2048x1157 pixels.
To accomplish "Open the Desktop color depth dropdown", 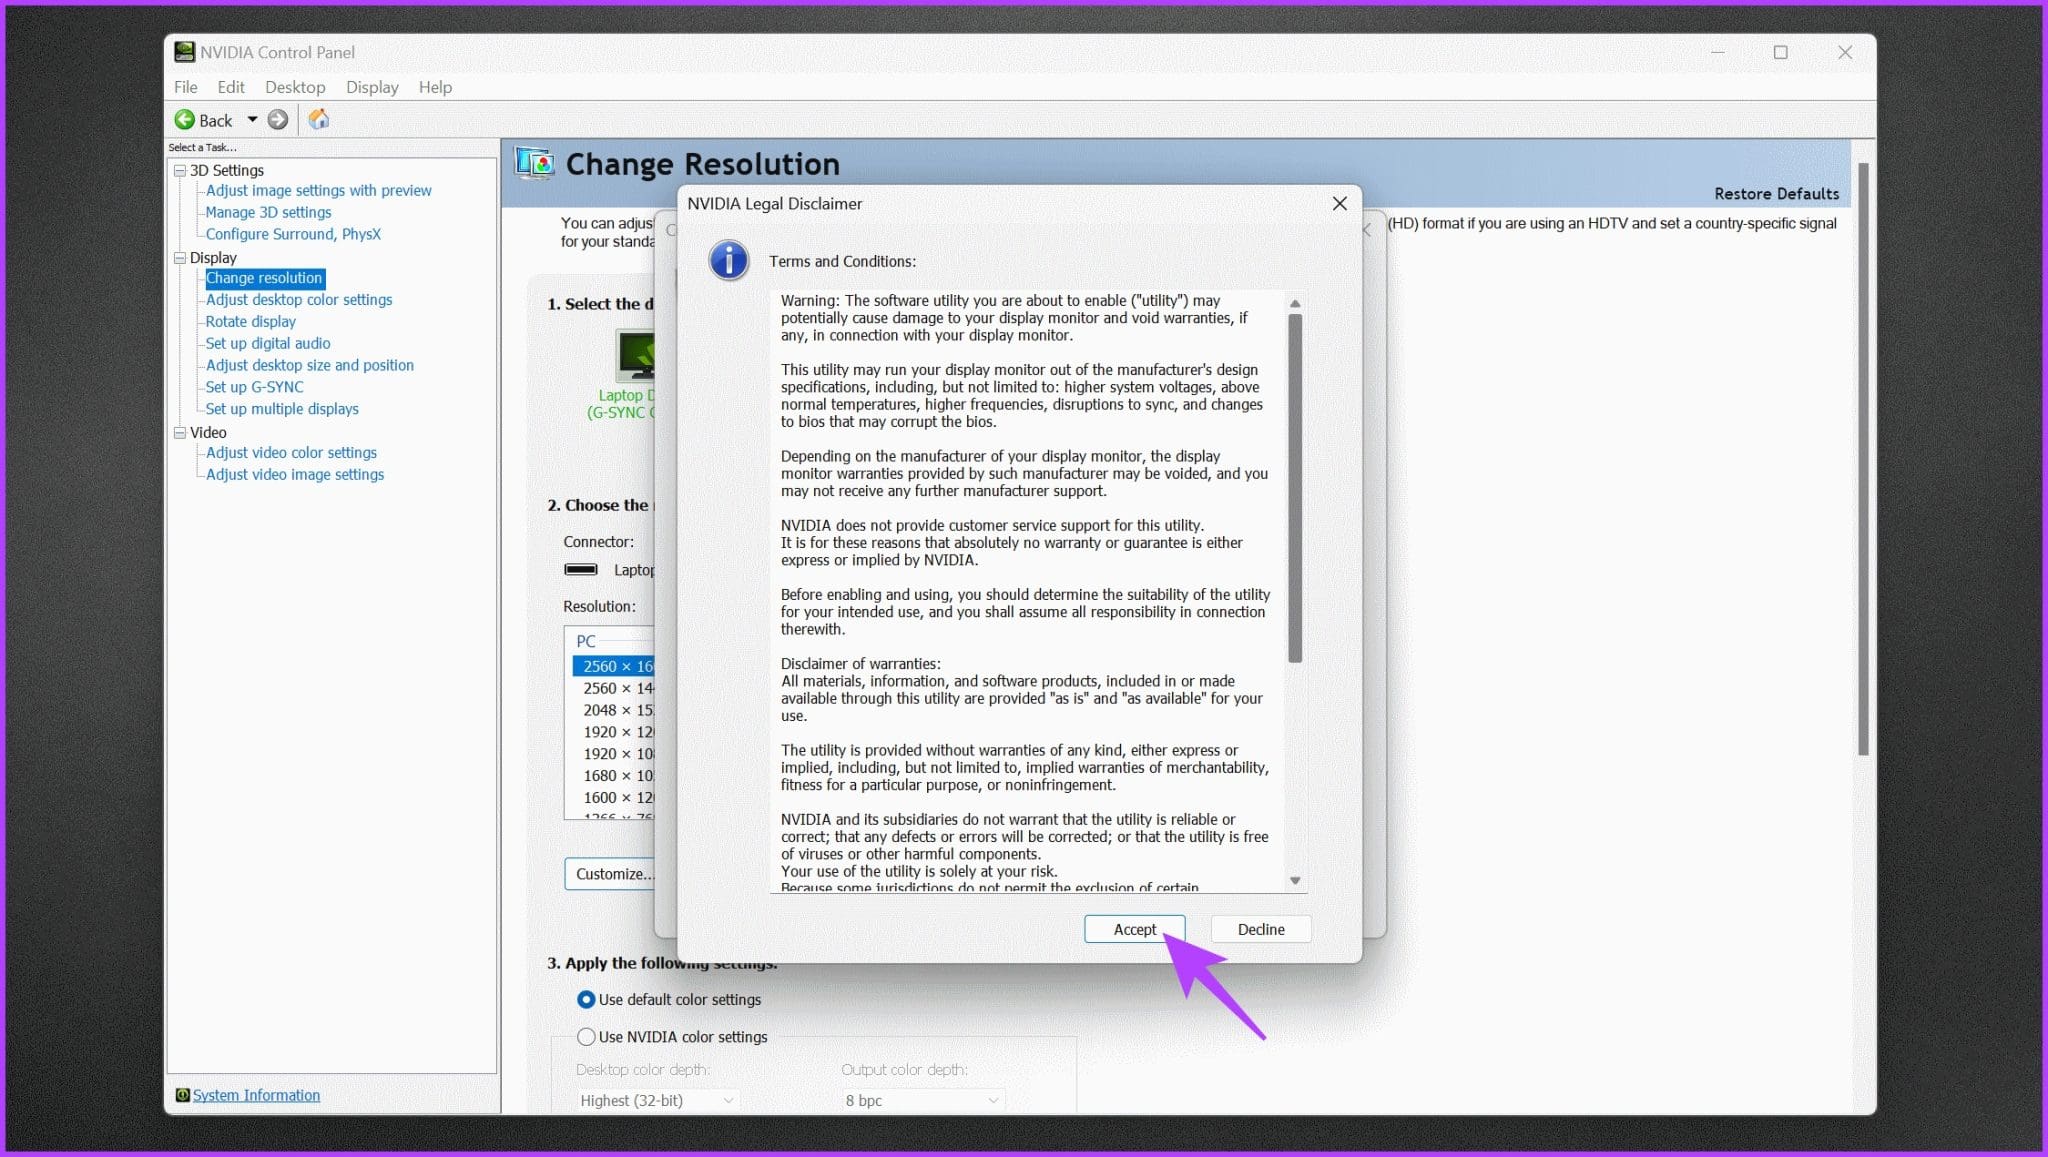I will tap(657, 1100).
